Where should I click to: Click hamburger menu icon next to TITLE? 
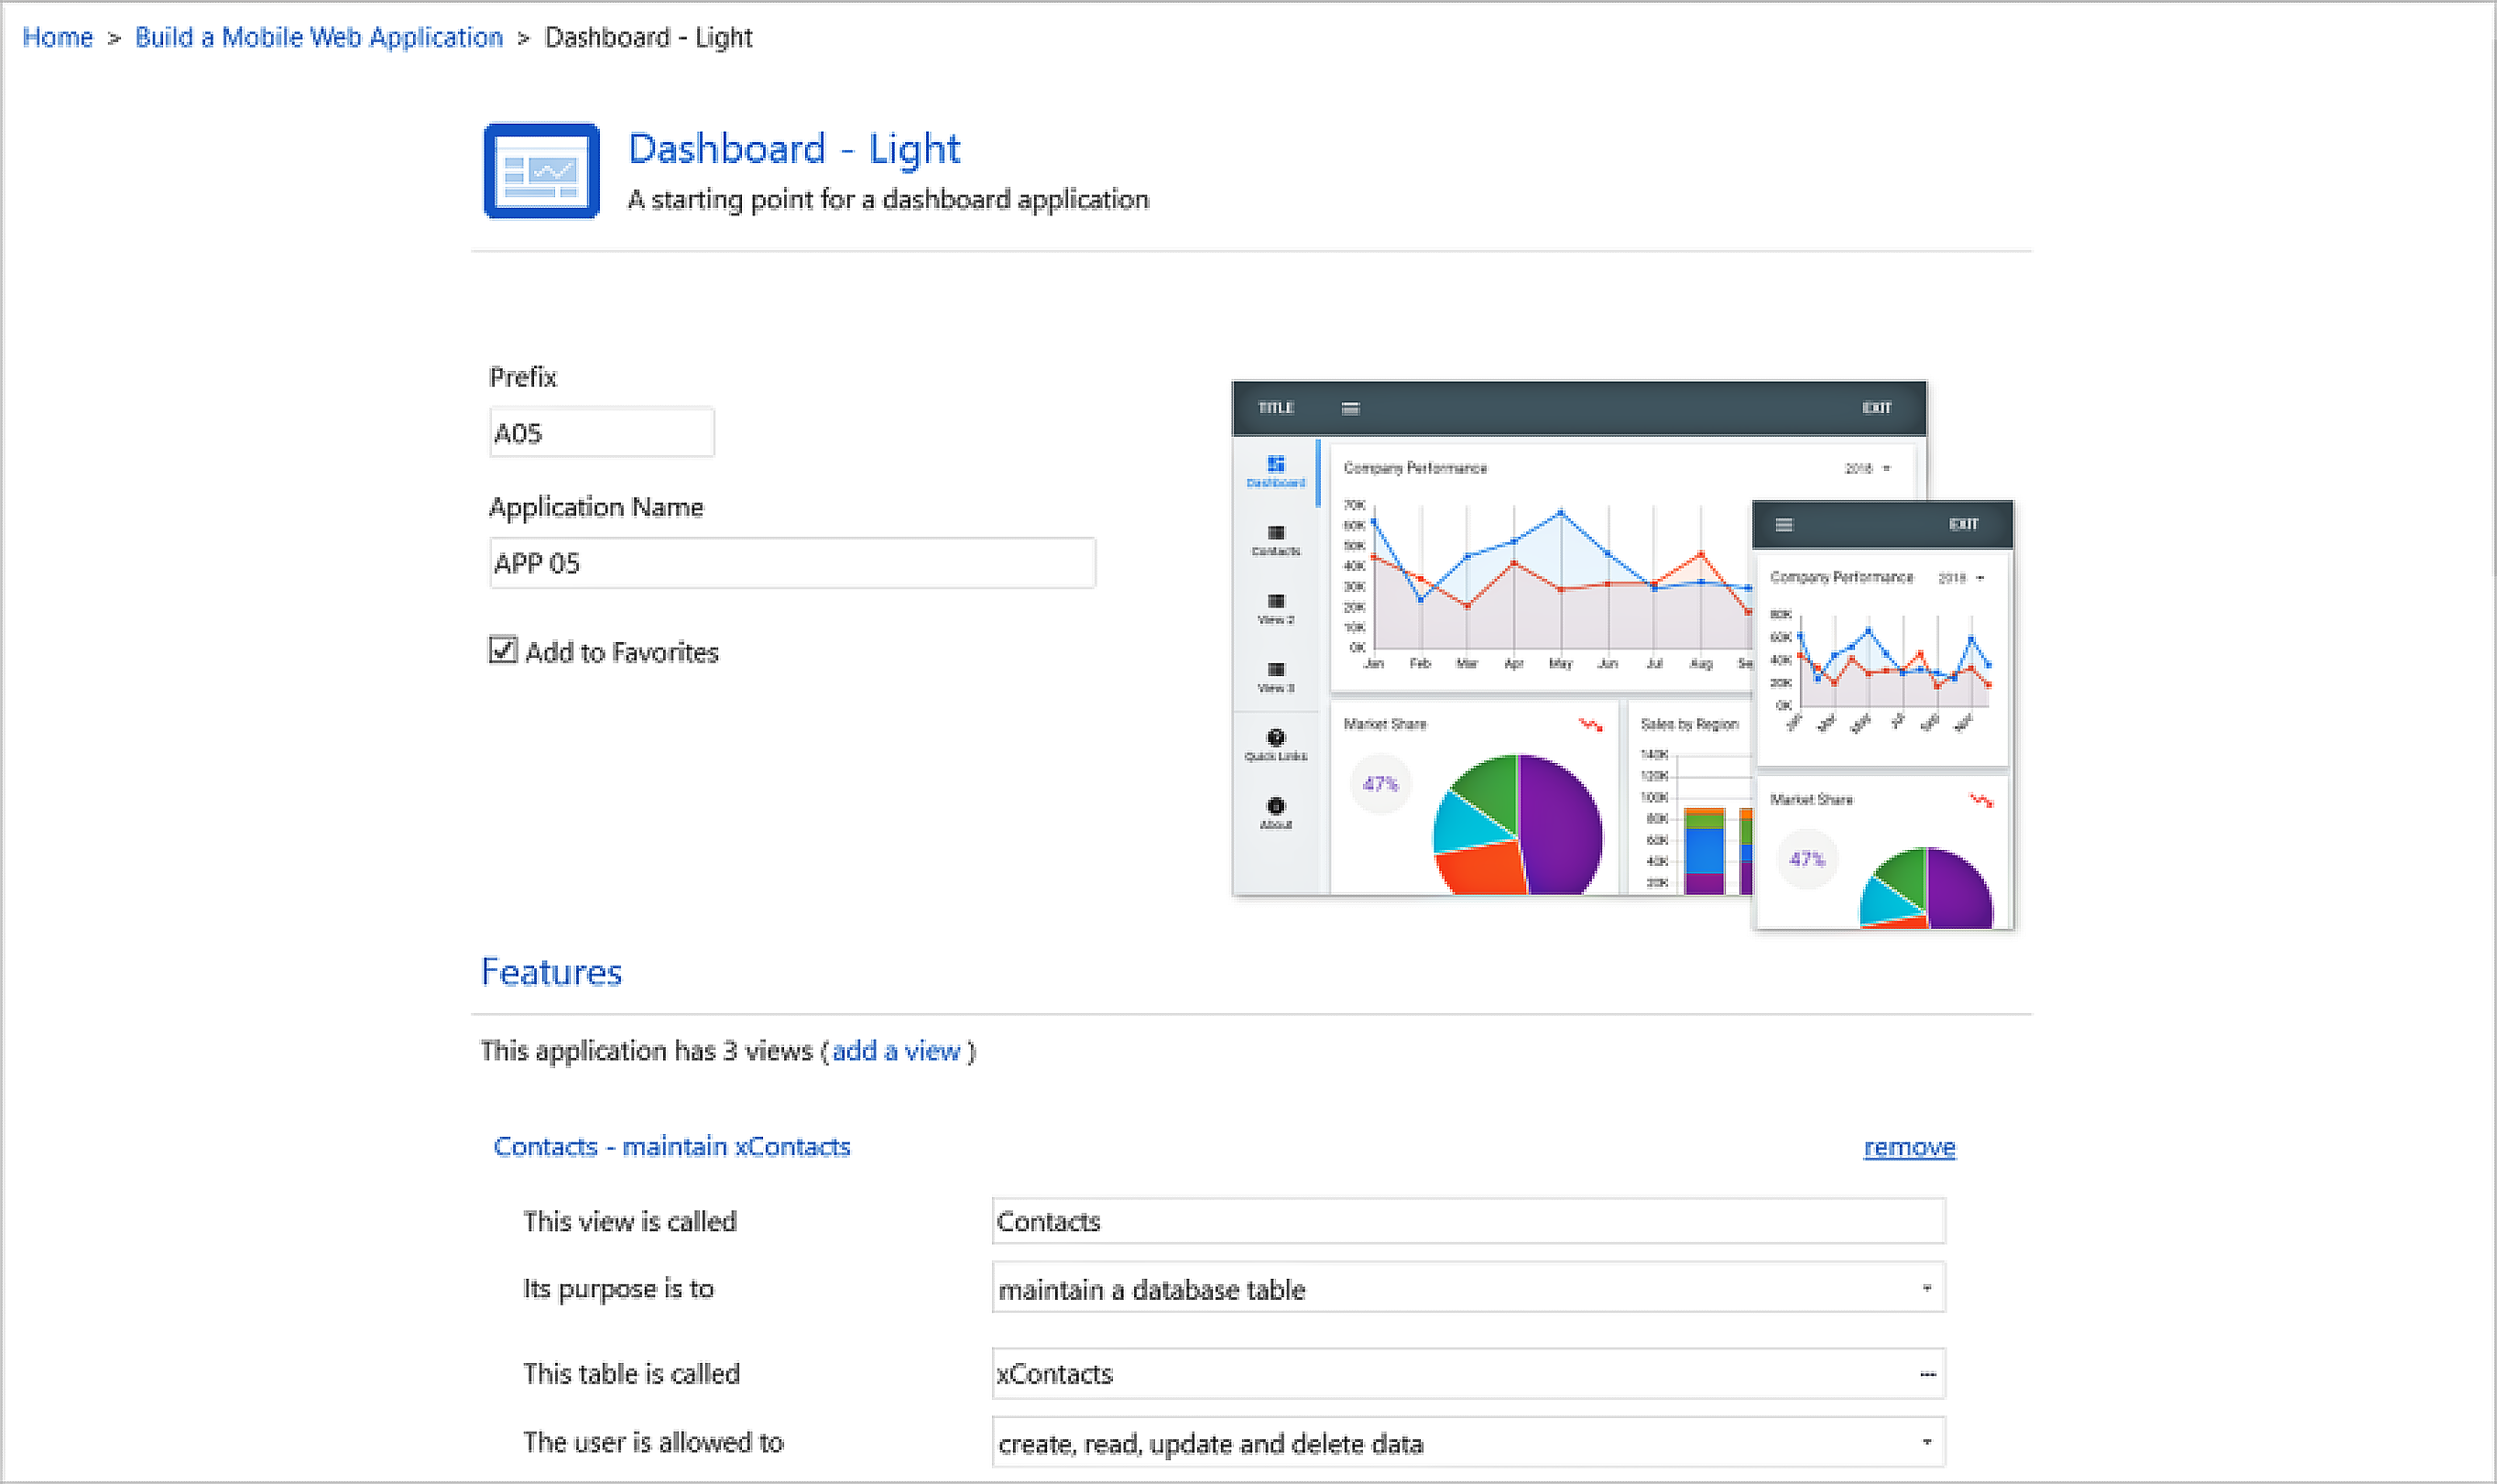pos(1349,408)
